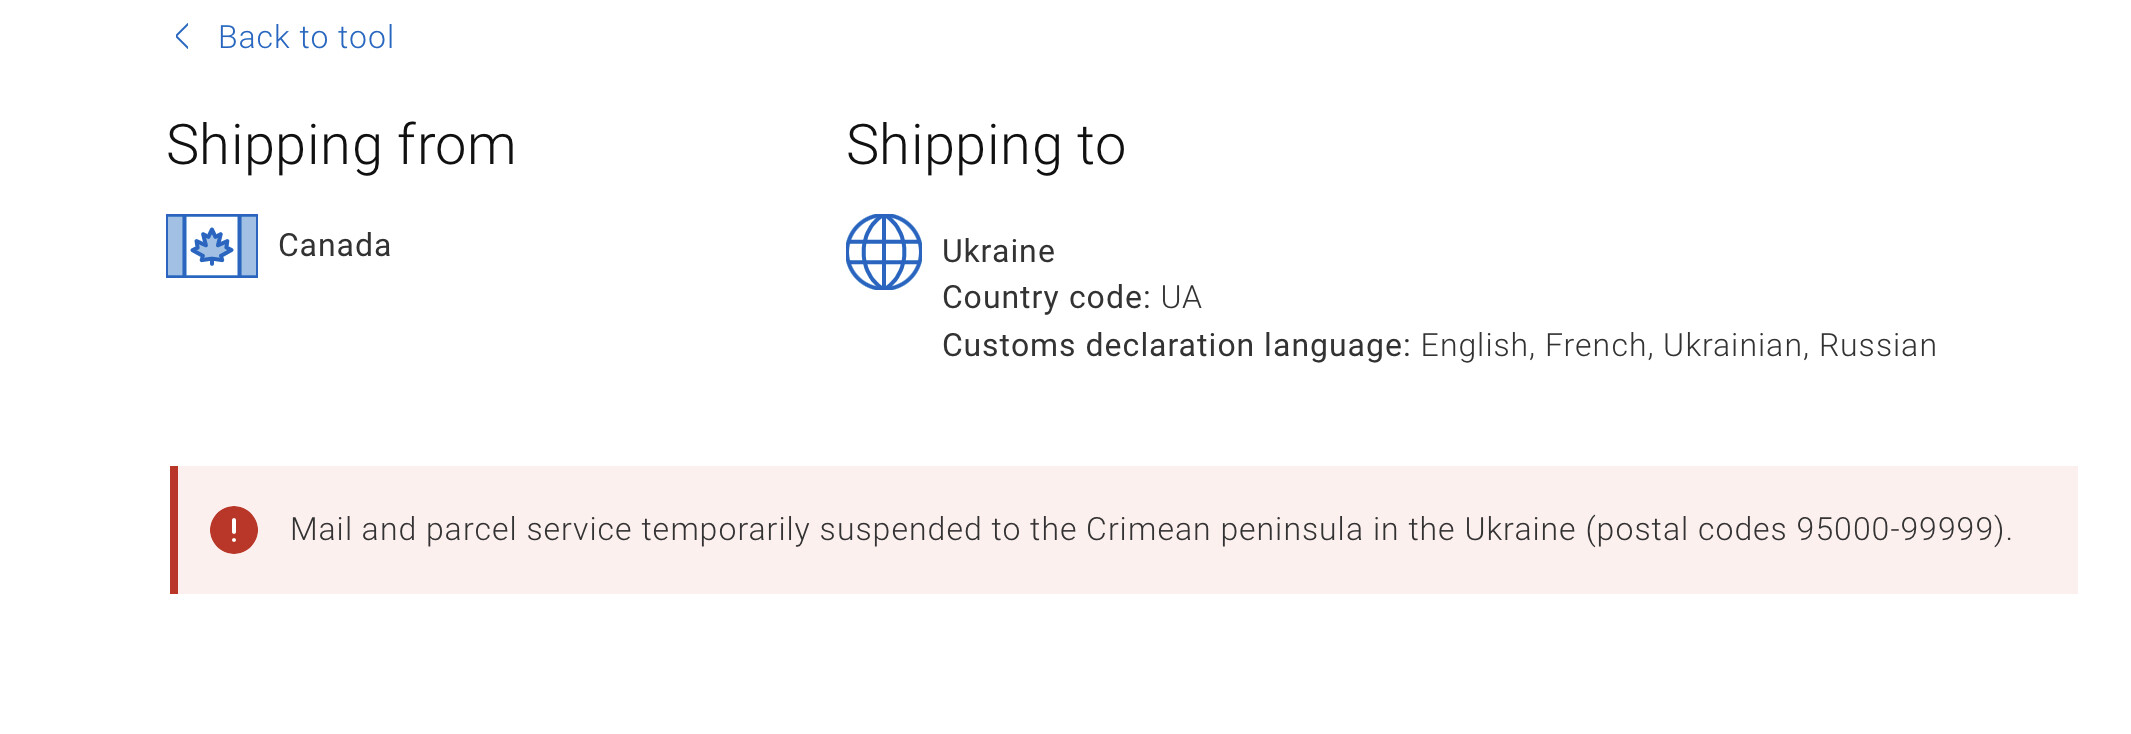Click the Country code label
The height and width of the screenshot is (734, 2131).
pyautogui.click(x=1047, y=297)
